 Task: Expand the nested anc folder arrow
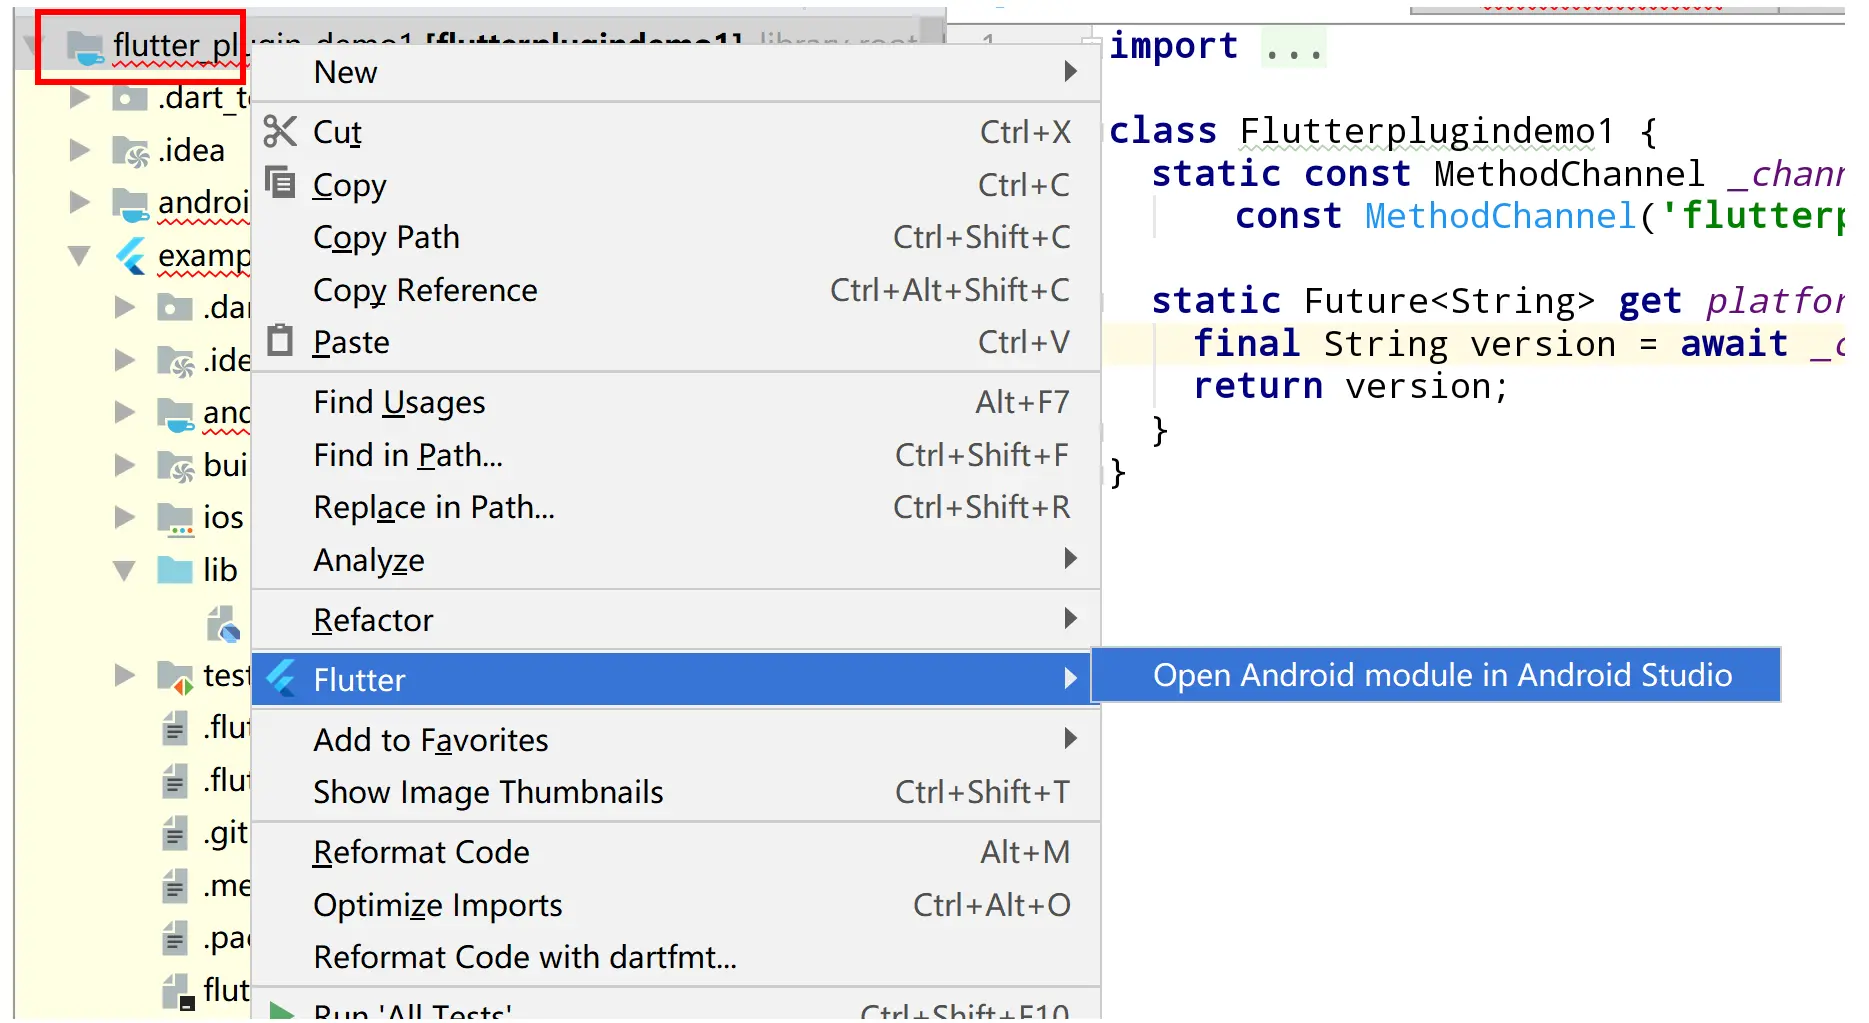[x=124, y=412]
